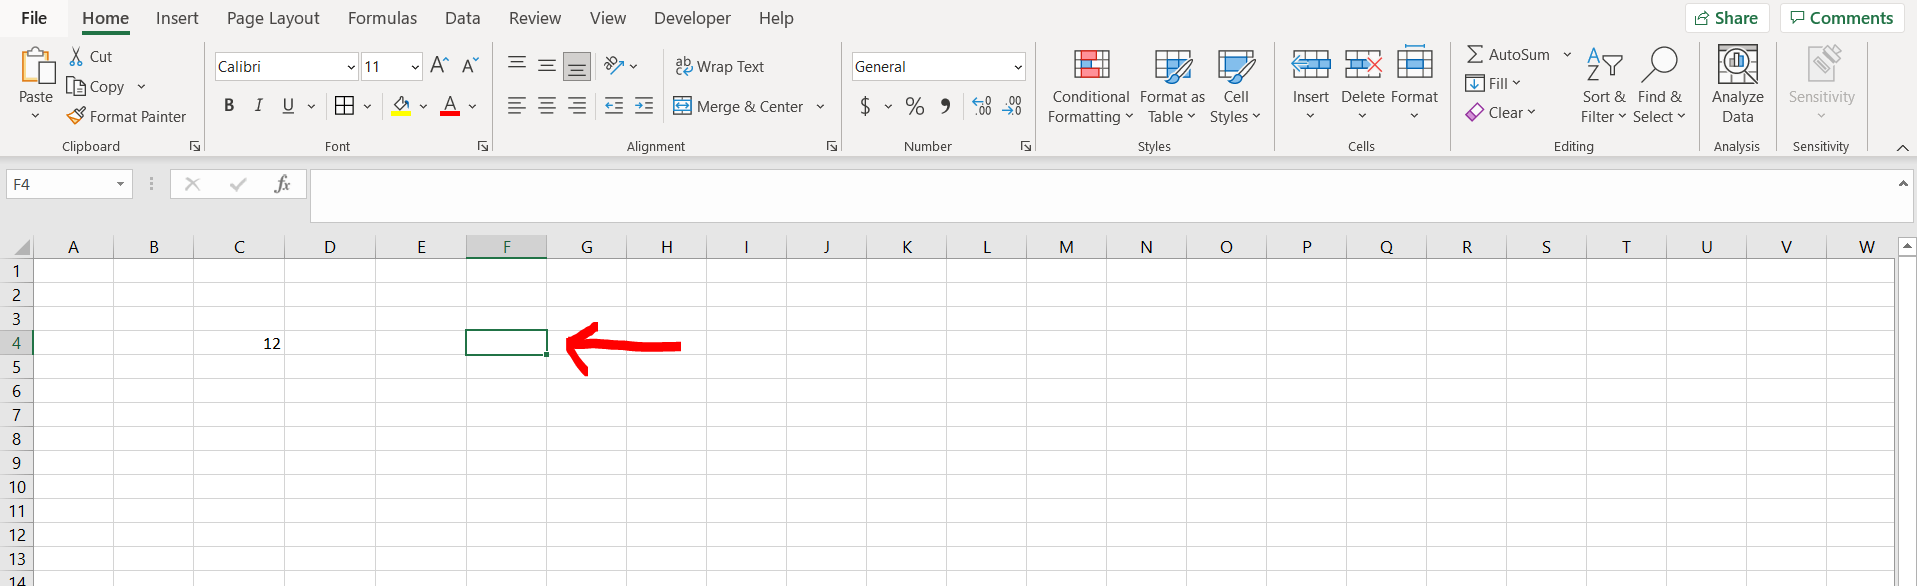The width and height of the screenshot is (1917, 586).
Task: Collapse the ribbon with the chevron
Action: coord(1902,147)
